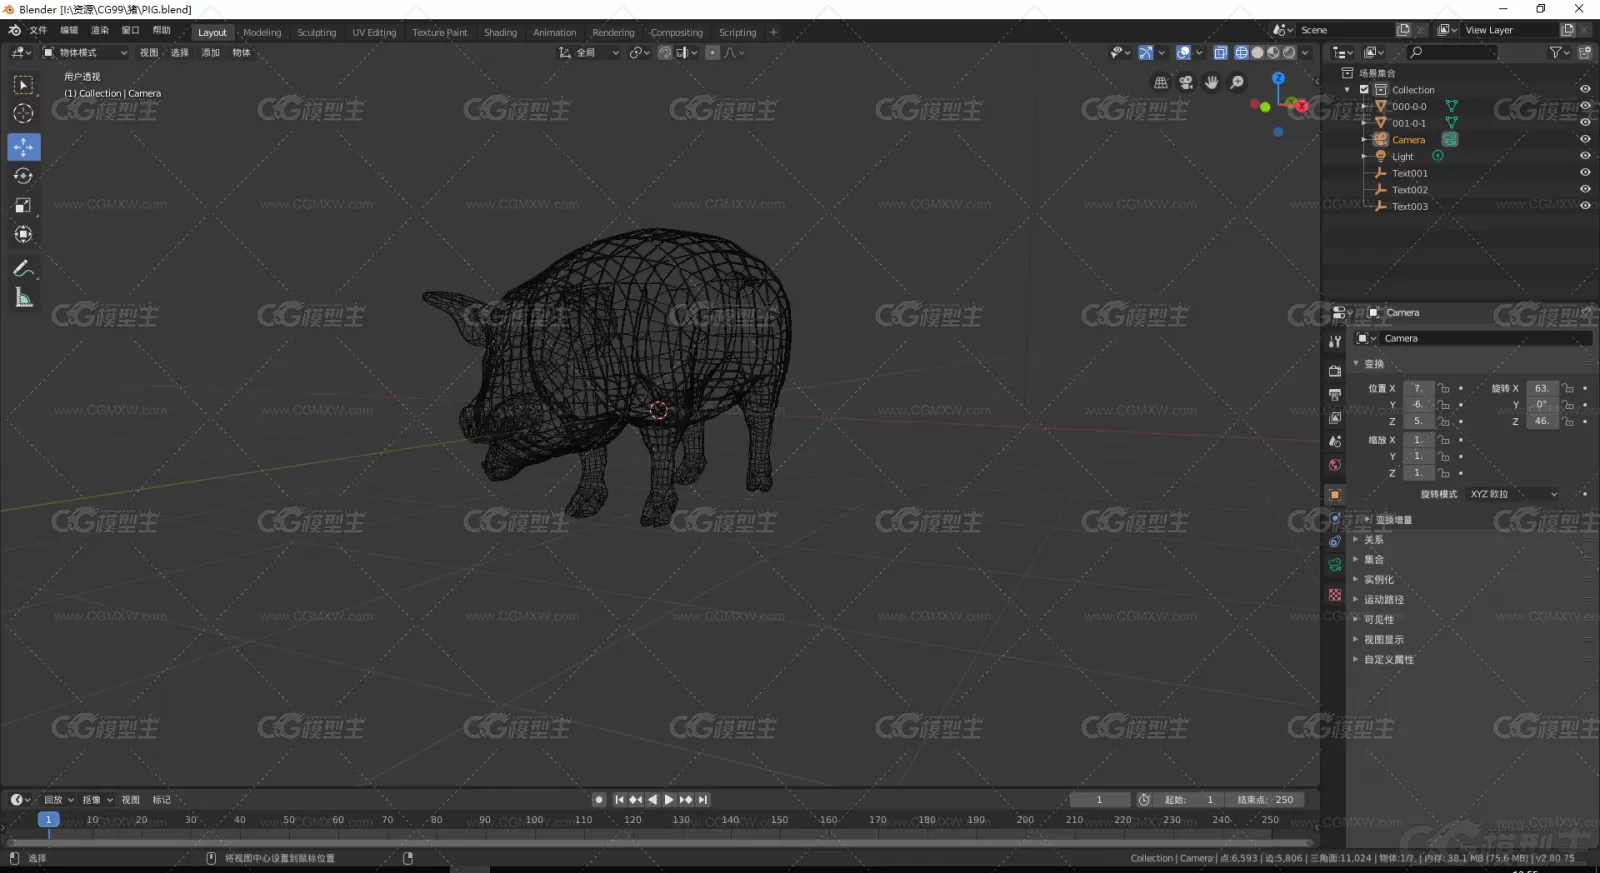The height and width of the screenshot is (873, 1600).
Task: Expand the 000-0-0 object in outliner
Action: [1363, 106]
